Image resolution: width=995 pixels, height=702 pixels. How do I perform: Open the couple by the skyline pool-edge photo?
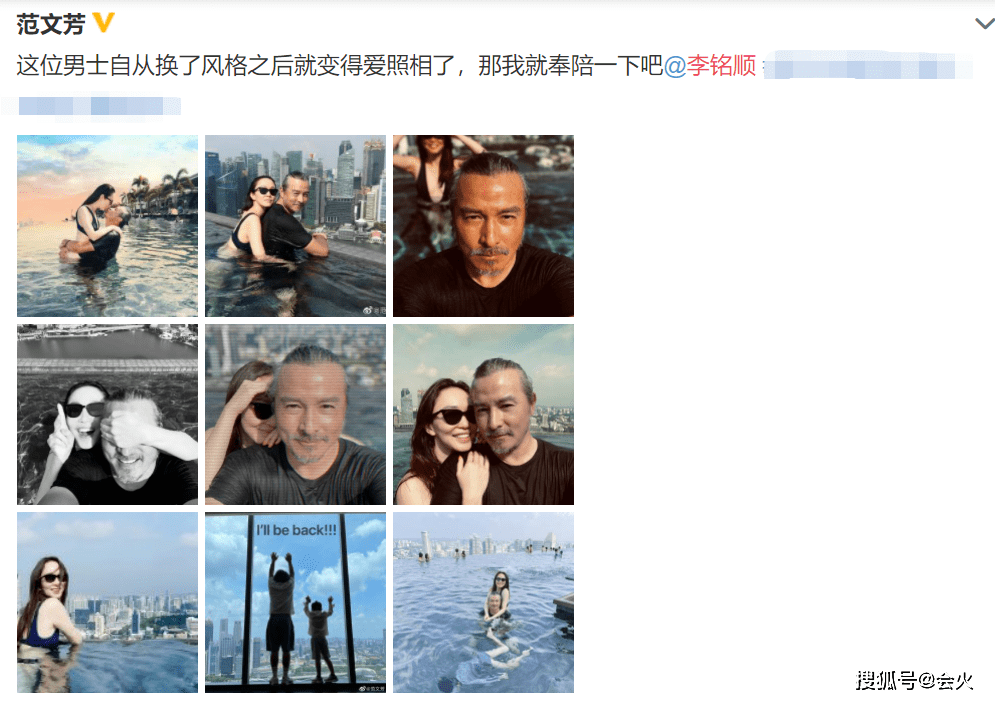tap(295, 225)
